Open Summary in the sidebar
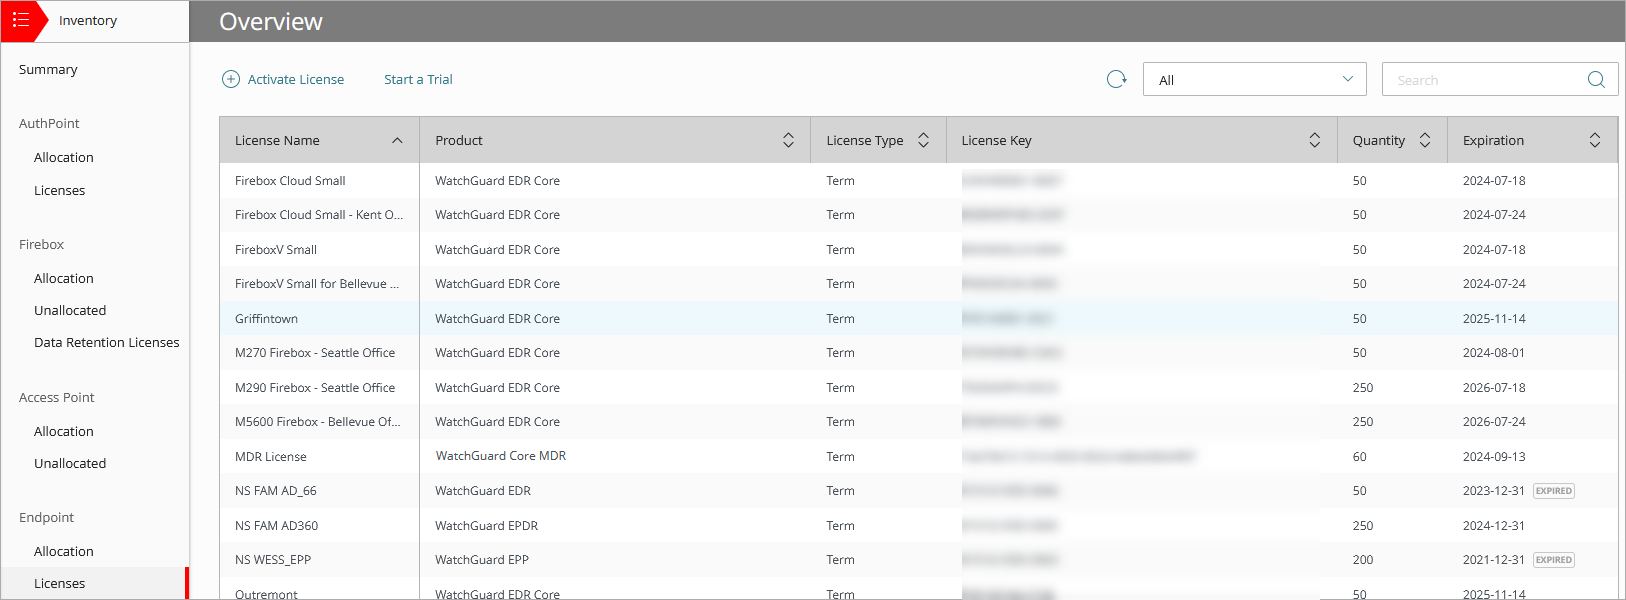 [48, 69]
